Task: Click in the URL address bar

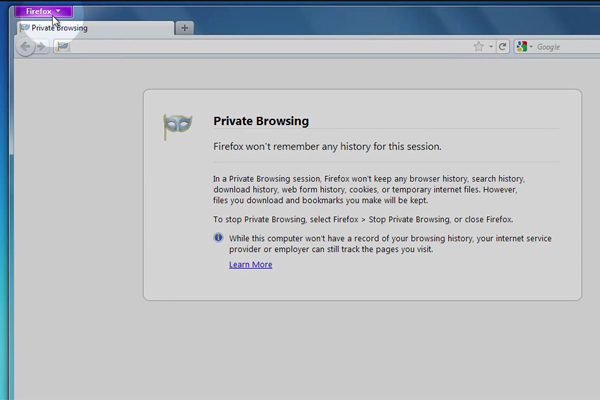Action: point(270,47)
